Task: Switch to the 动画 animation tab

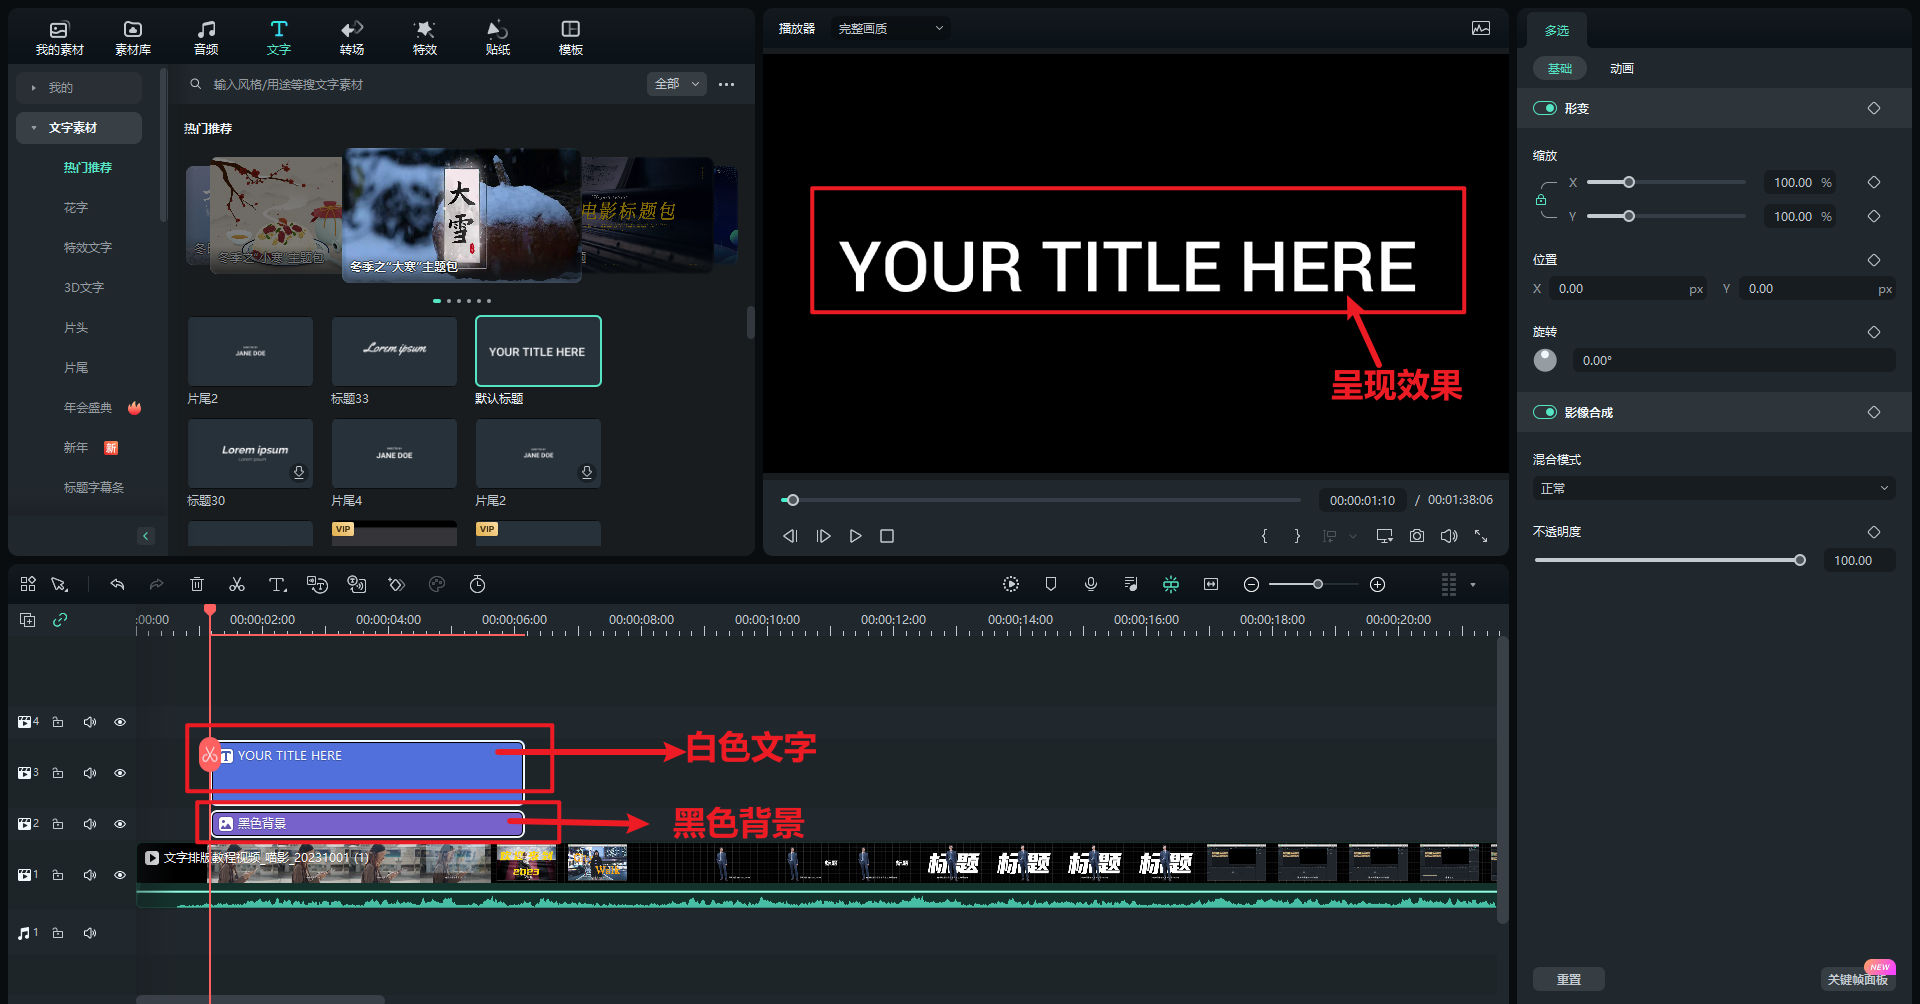Action: point(1621,68)
